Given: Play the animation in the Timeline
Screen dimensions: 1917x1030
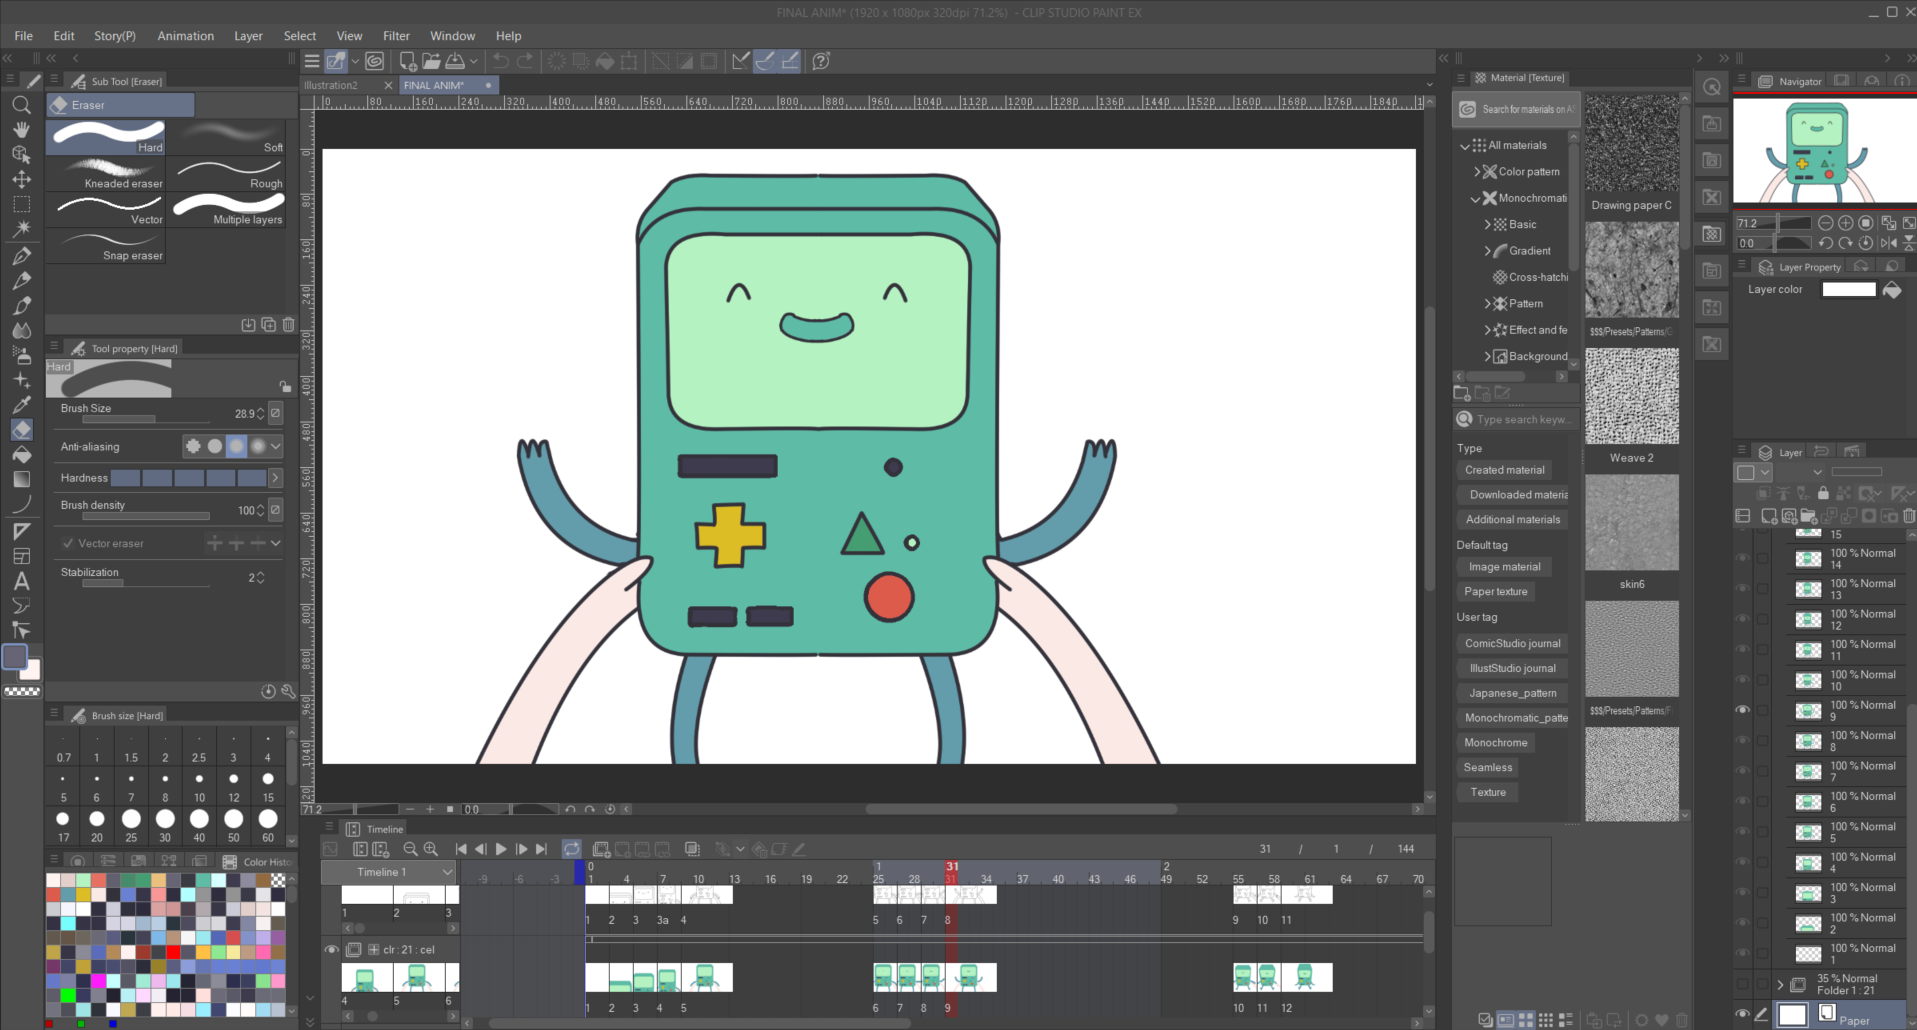Looking at the screenshot, I should point(501,849).
